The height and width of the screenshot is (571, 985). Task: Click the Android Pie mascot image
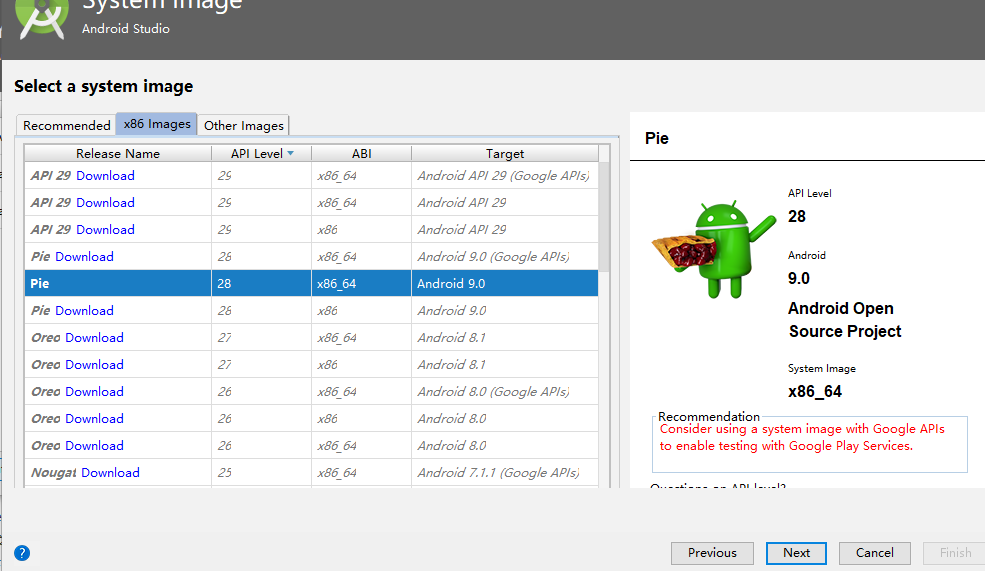[x=713, y=249]
